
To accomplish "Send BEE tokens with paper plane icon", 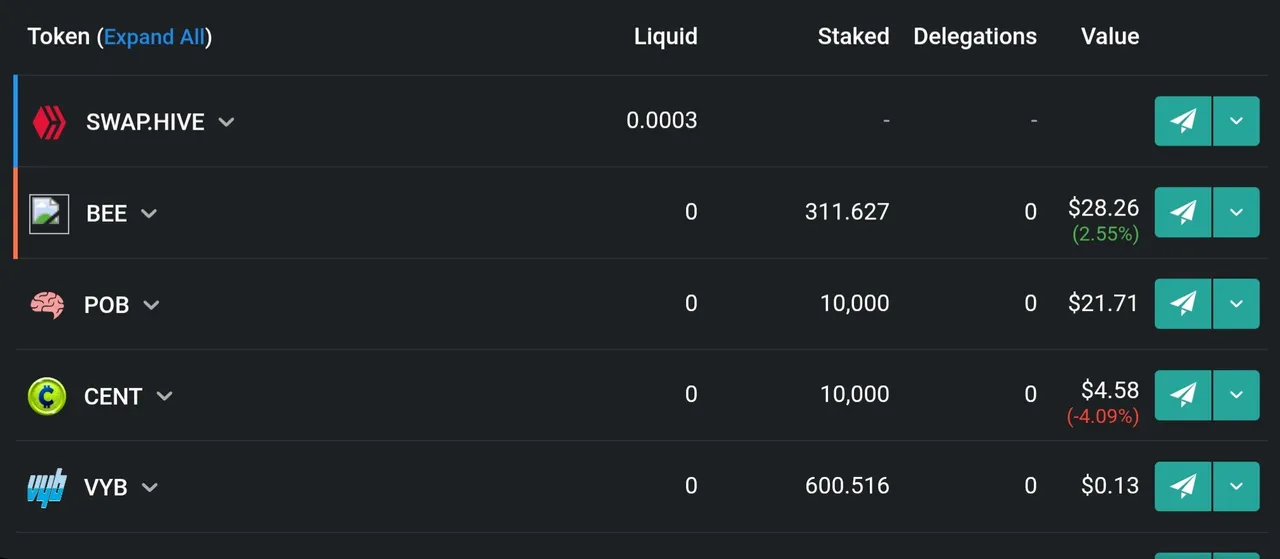I will coord(1183,212).
